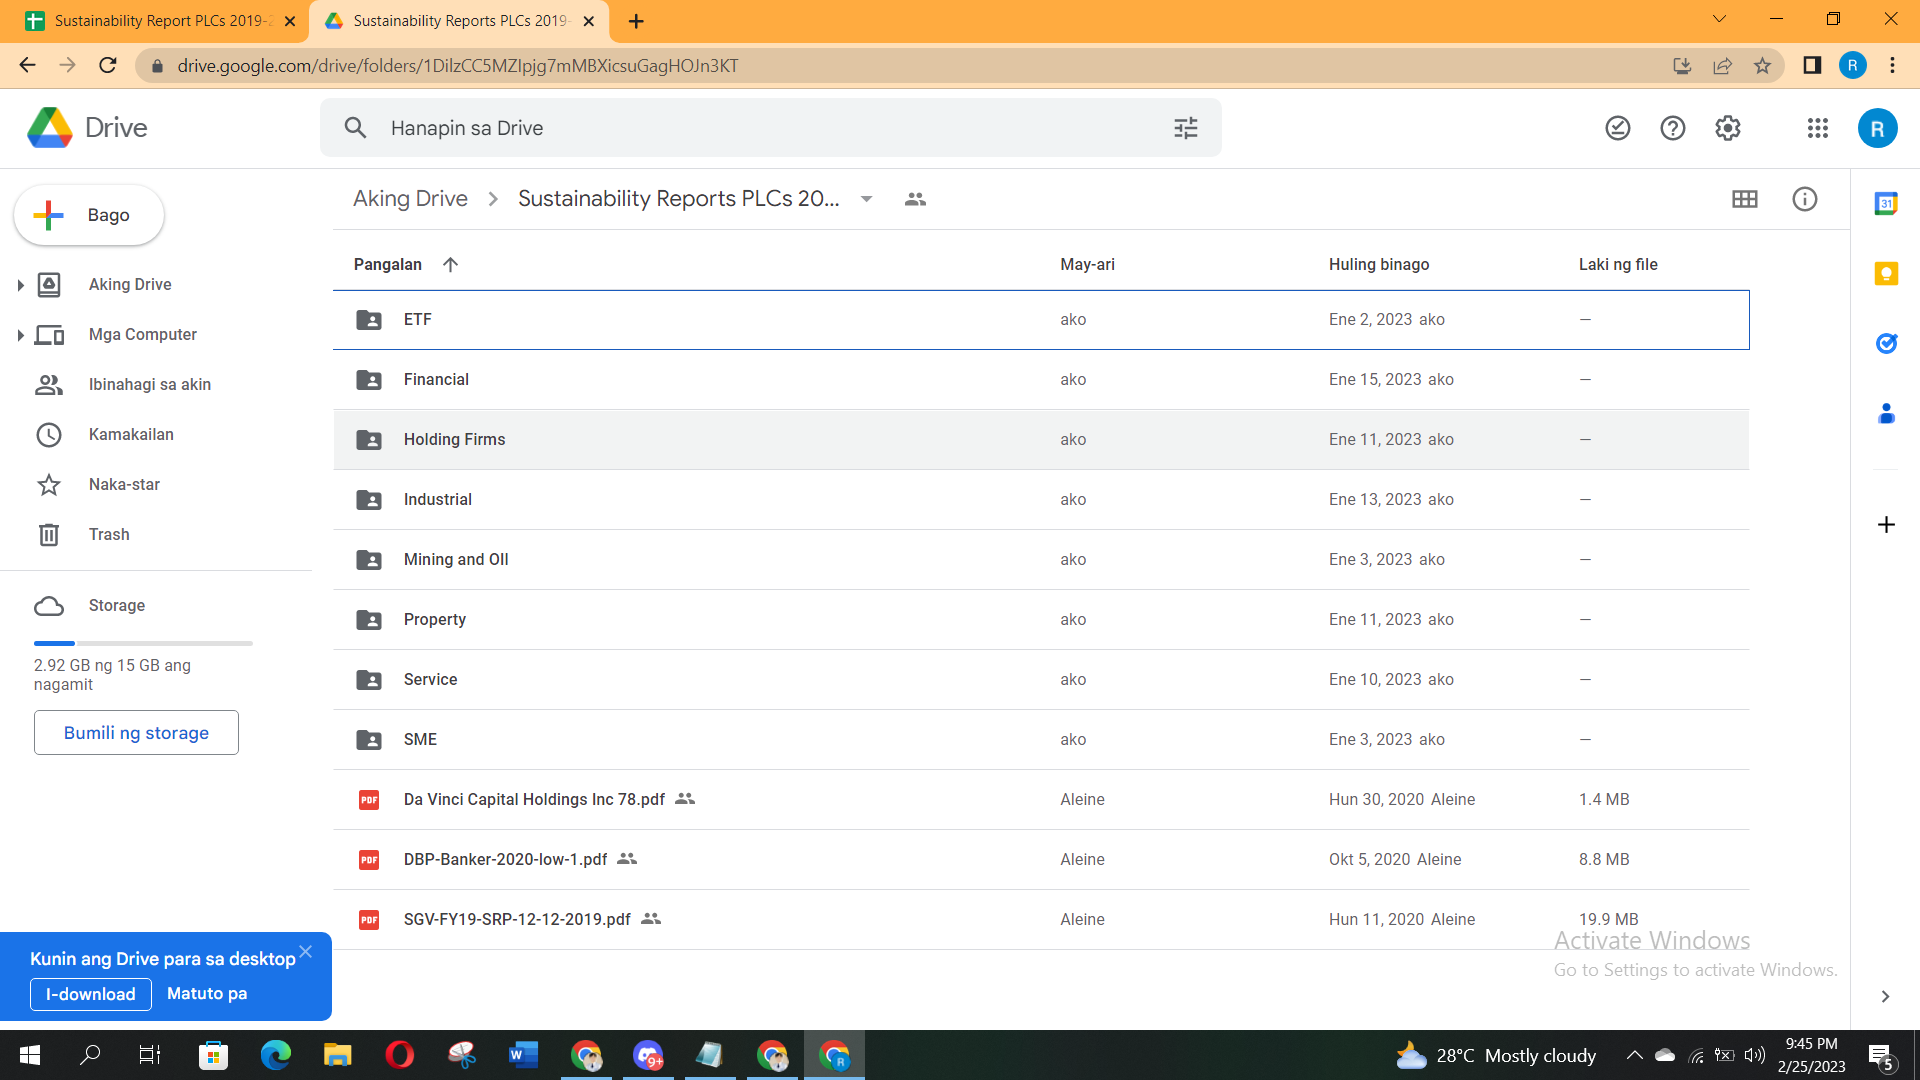Open folder name dropdown arrow in breadcrumb
The width and height of the screenshot is (1920, 1080).
point(866,199)
